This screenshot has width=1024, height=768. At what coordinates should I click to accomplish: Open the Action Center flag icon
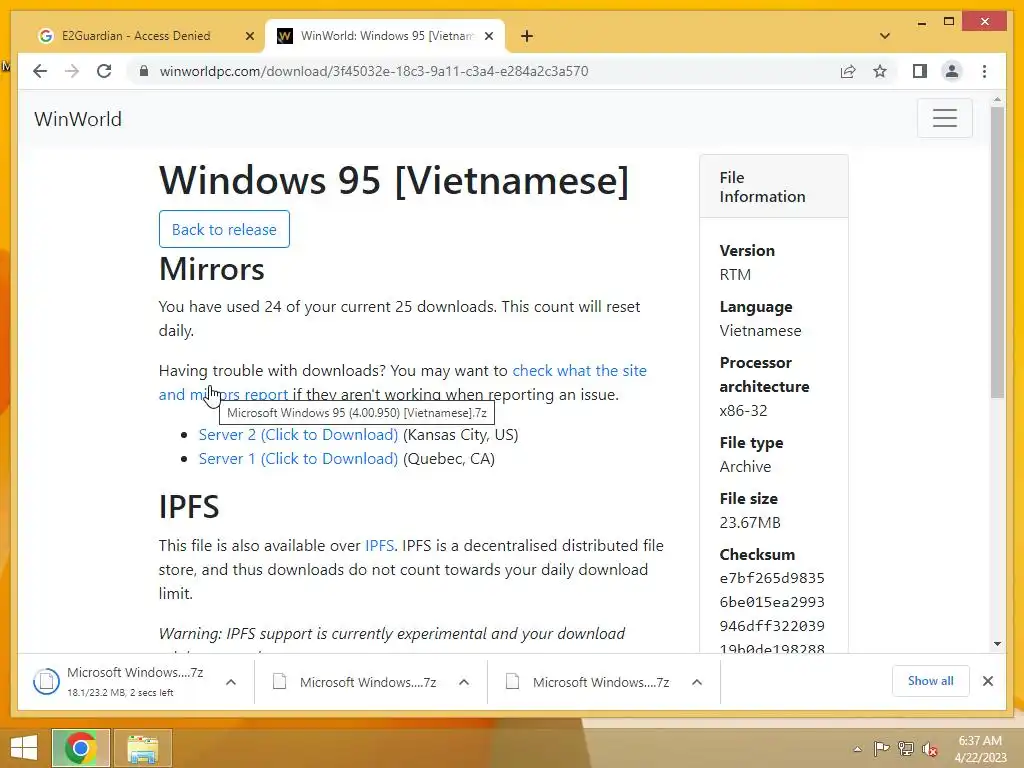[x=881, y=749]
